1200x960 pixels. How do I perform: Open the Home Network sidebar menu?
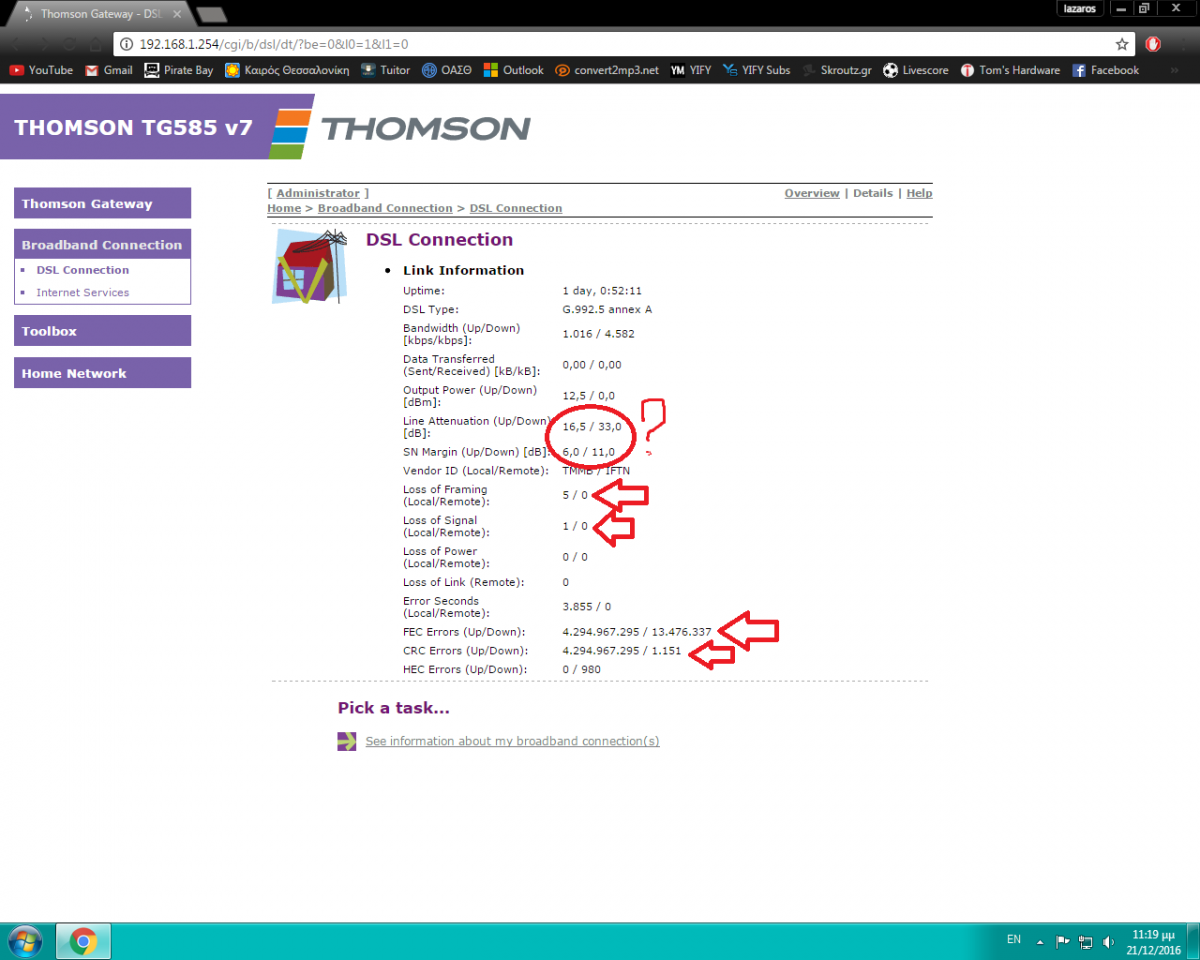click(102, 373)
